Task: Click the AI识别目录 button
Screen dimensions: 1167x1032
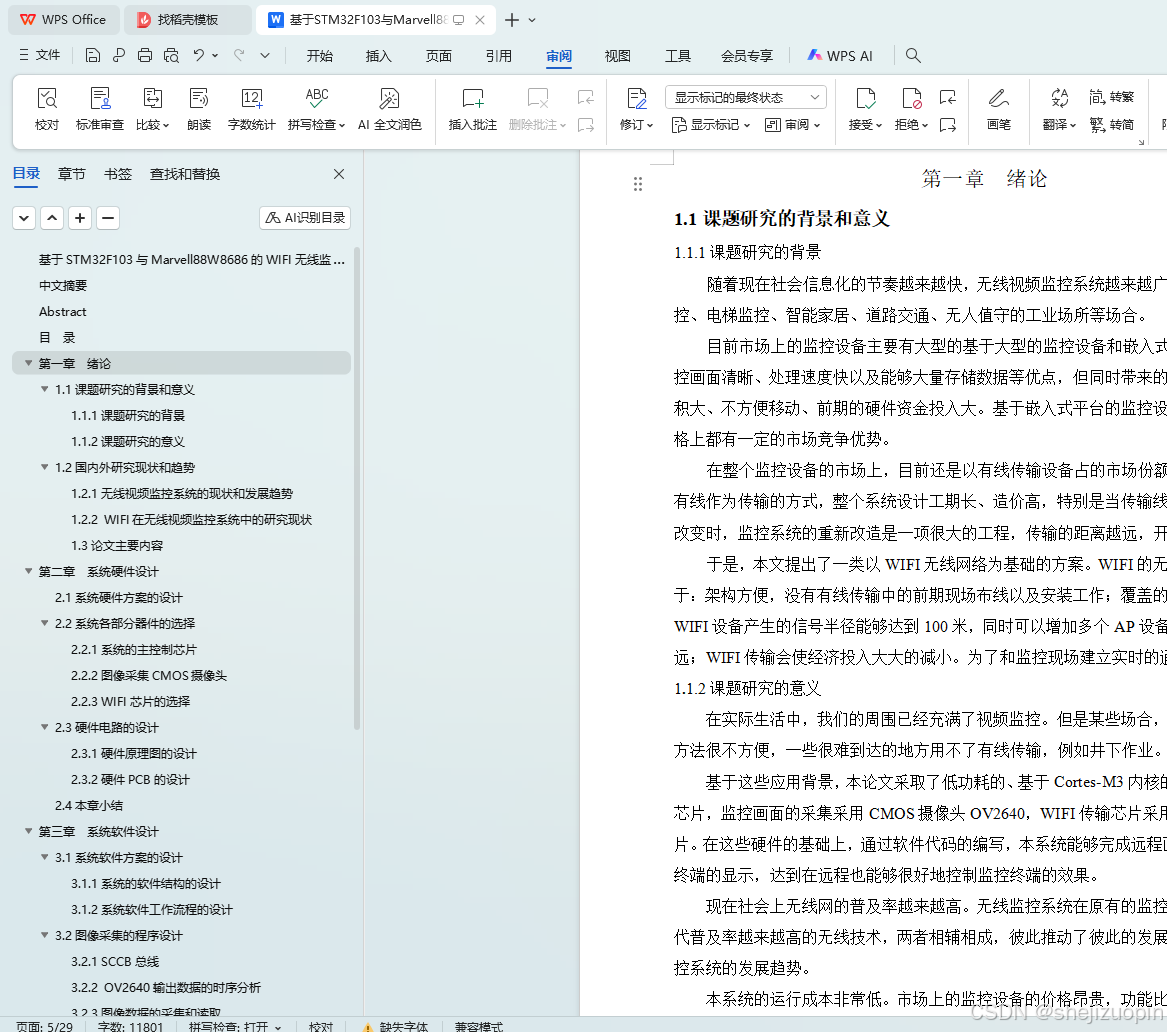Action: point(305,218)
